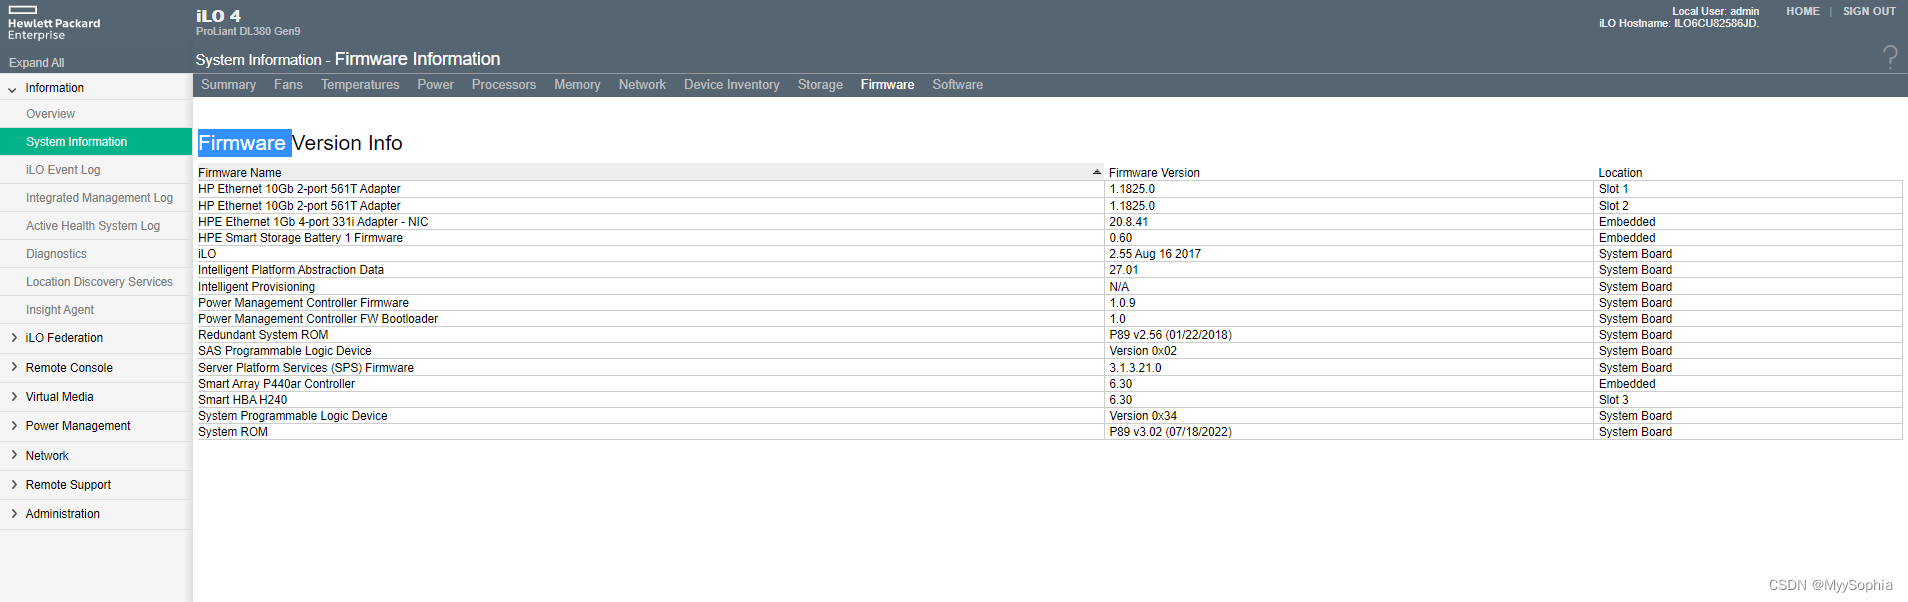The image size is (1908, 602).
Task: Click the Firmware Name sort arrow
Action: [1096, 172]
